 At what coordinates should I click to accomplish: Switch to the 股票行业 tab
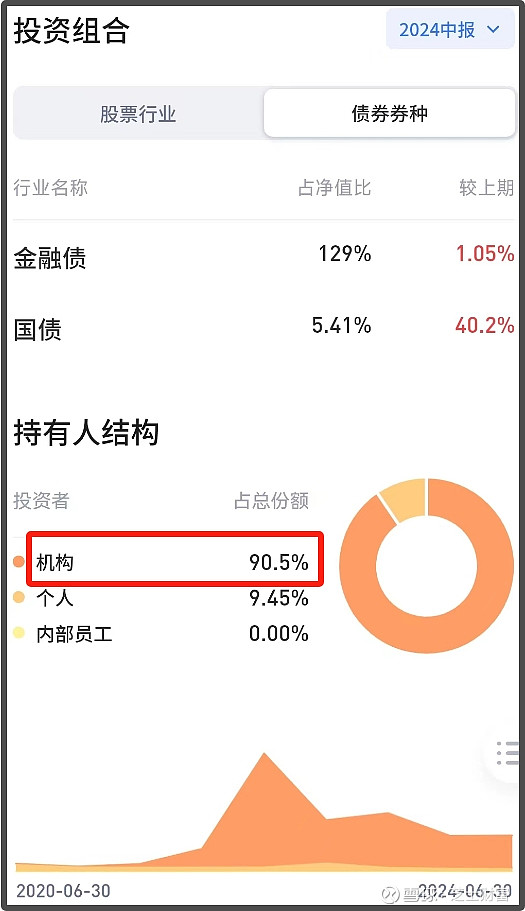(x=138, y=114)
